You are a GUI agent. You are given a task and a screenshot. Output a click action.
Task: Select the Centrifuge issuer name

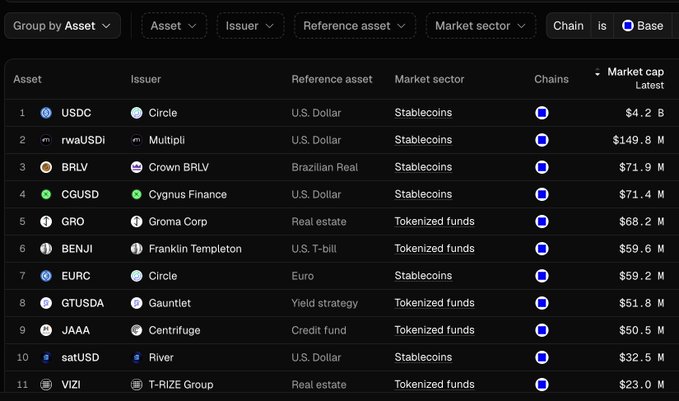coord(174,330)
